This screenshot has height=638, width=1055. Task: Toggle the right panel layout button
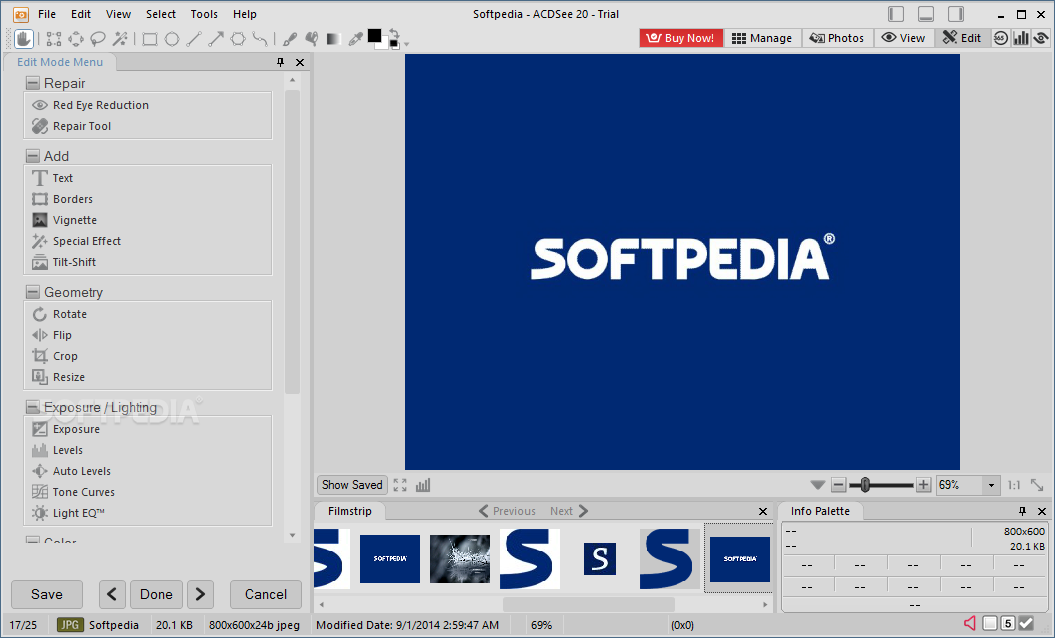955,14
